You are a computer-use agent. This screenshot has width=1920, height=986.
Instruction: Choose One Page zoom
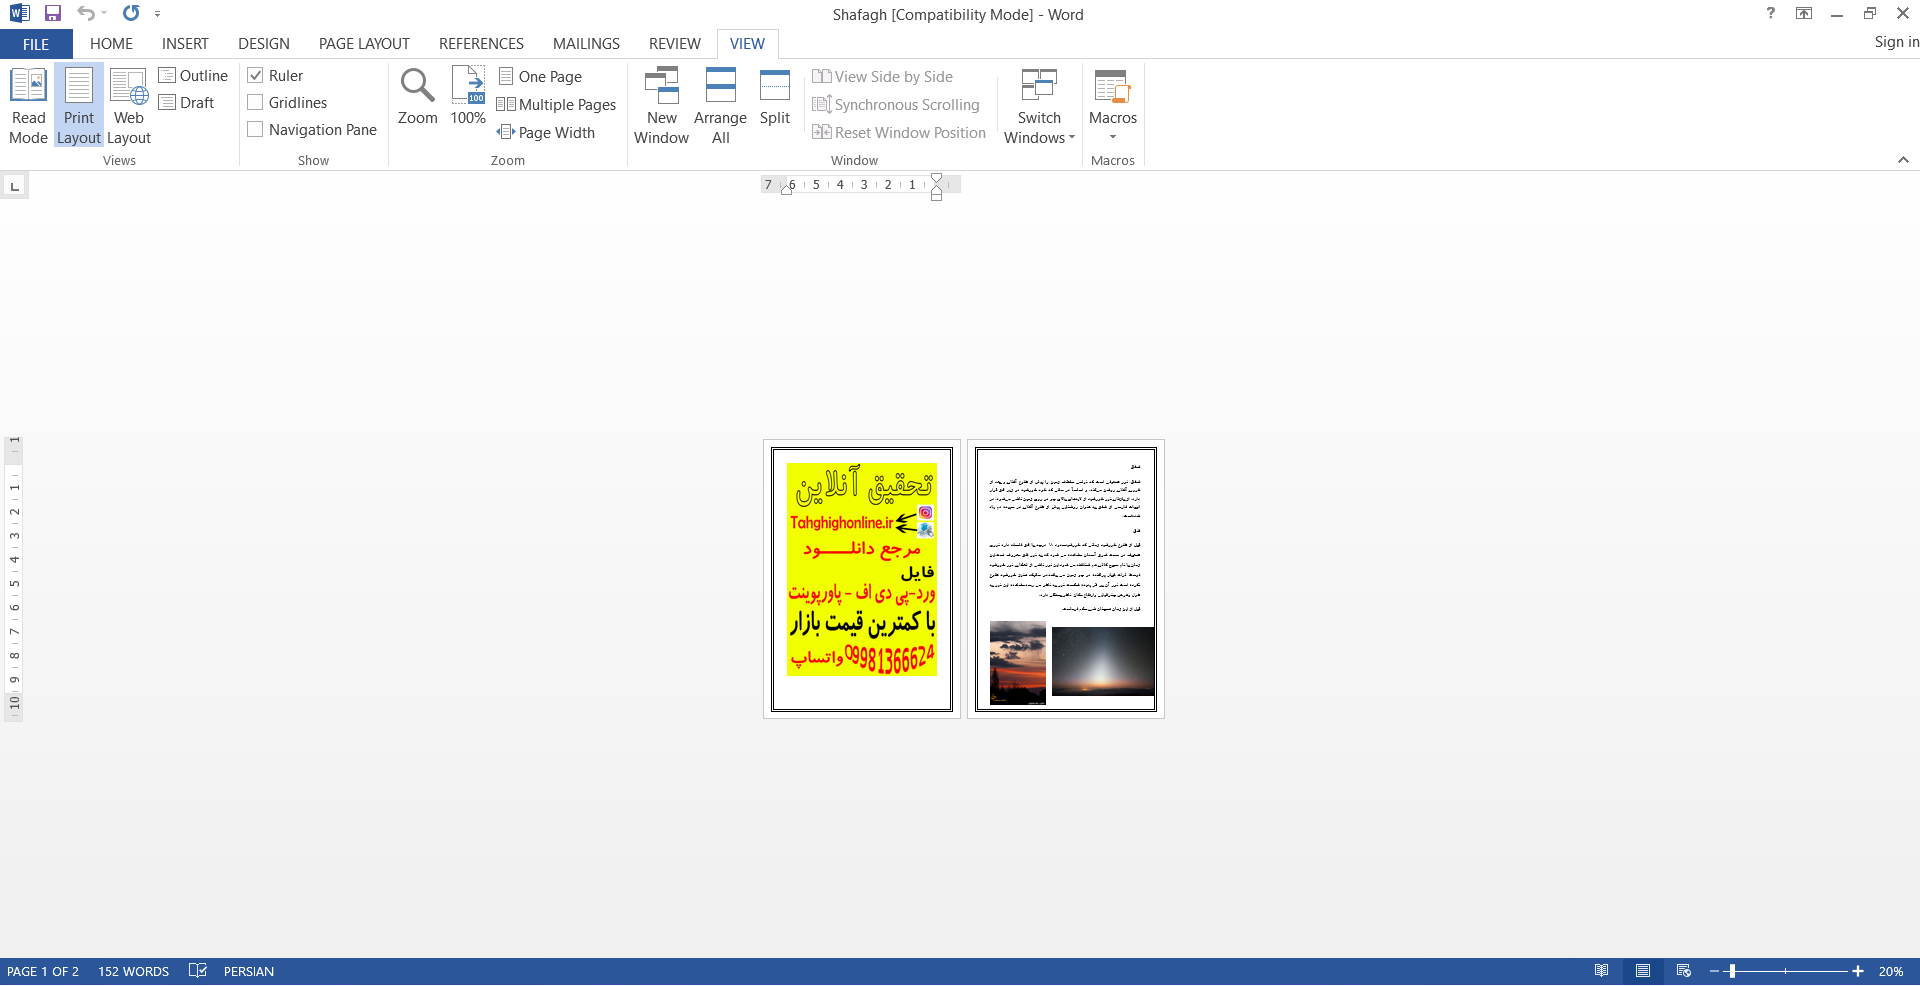coord(540,77)
